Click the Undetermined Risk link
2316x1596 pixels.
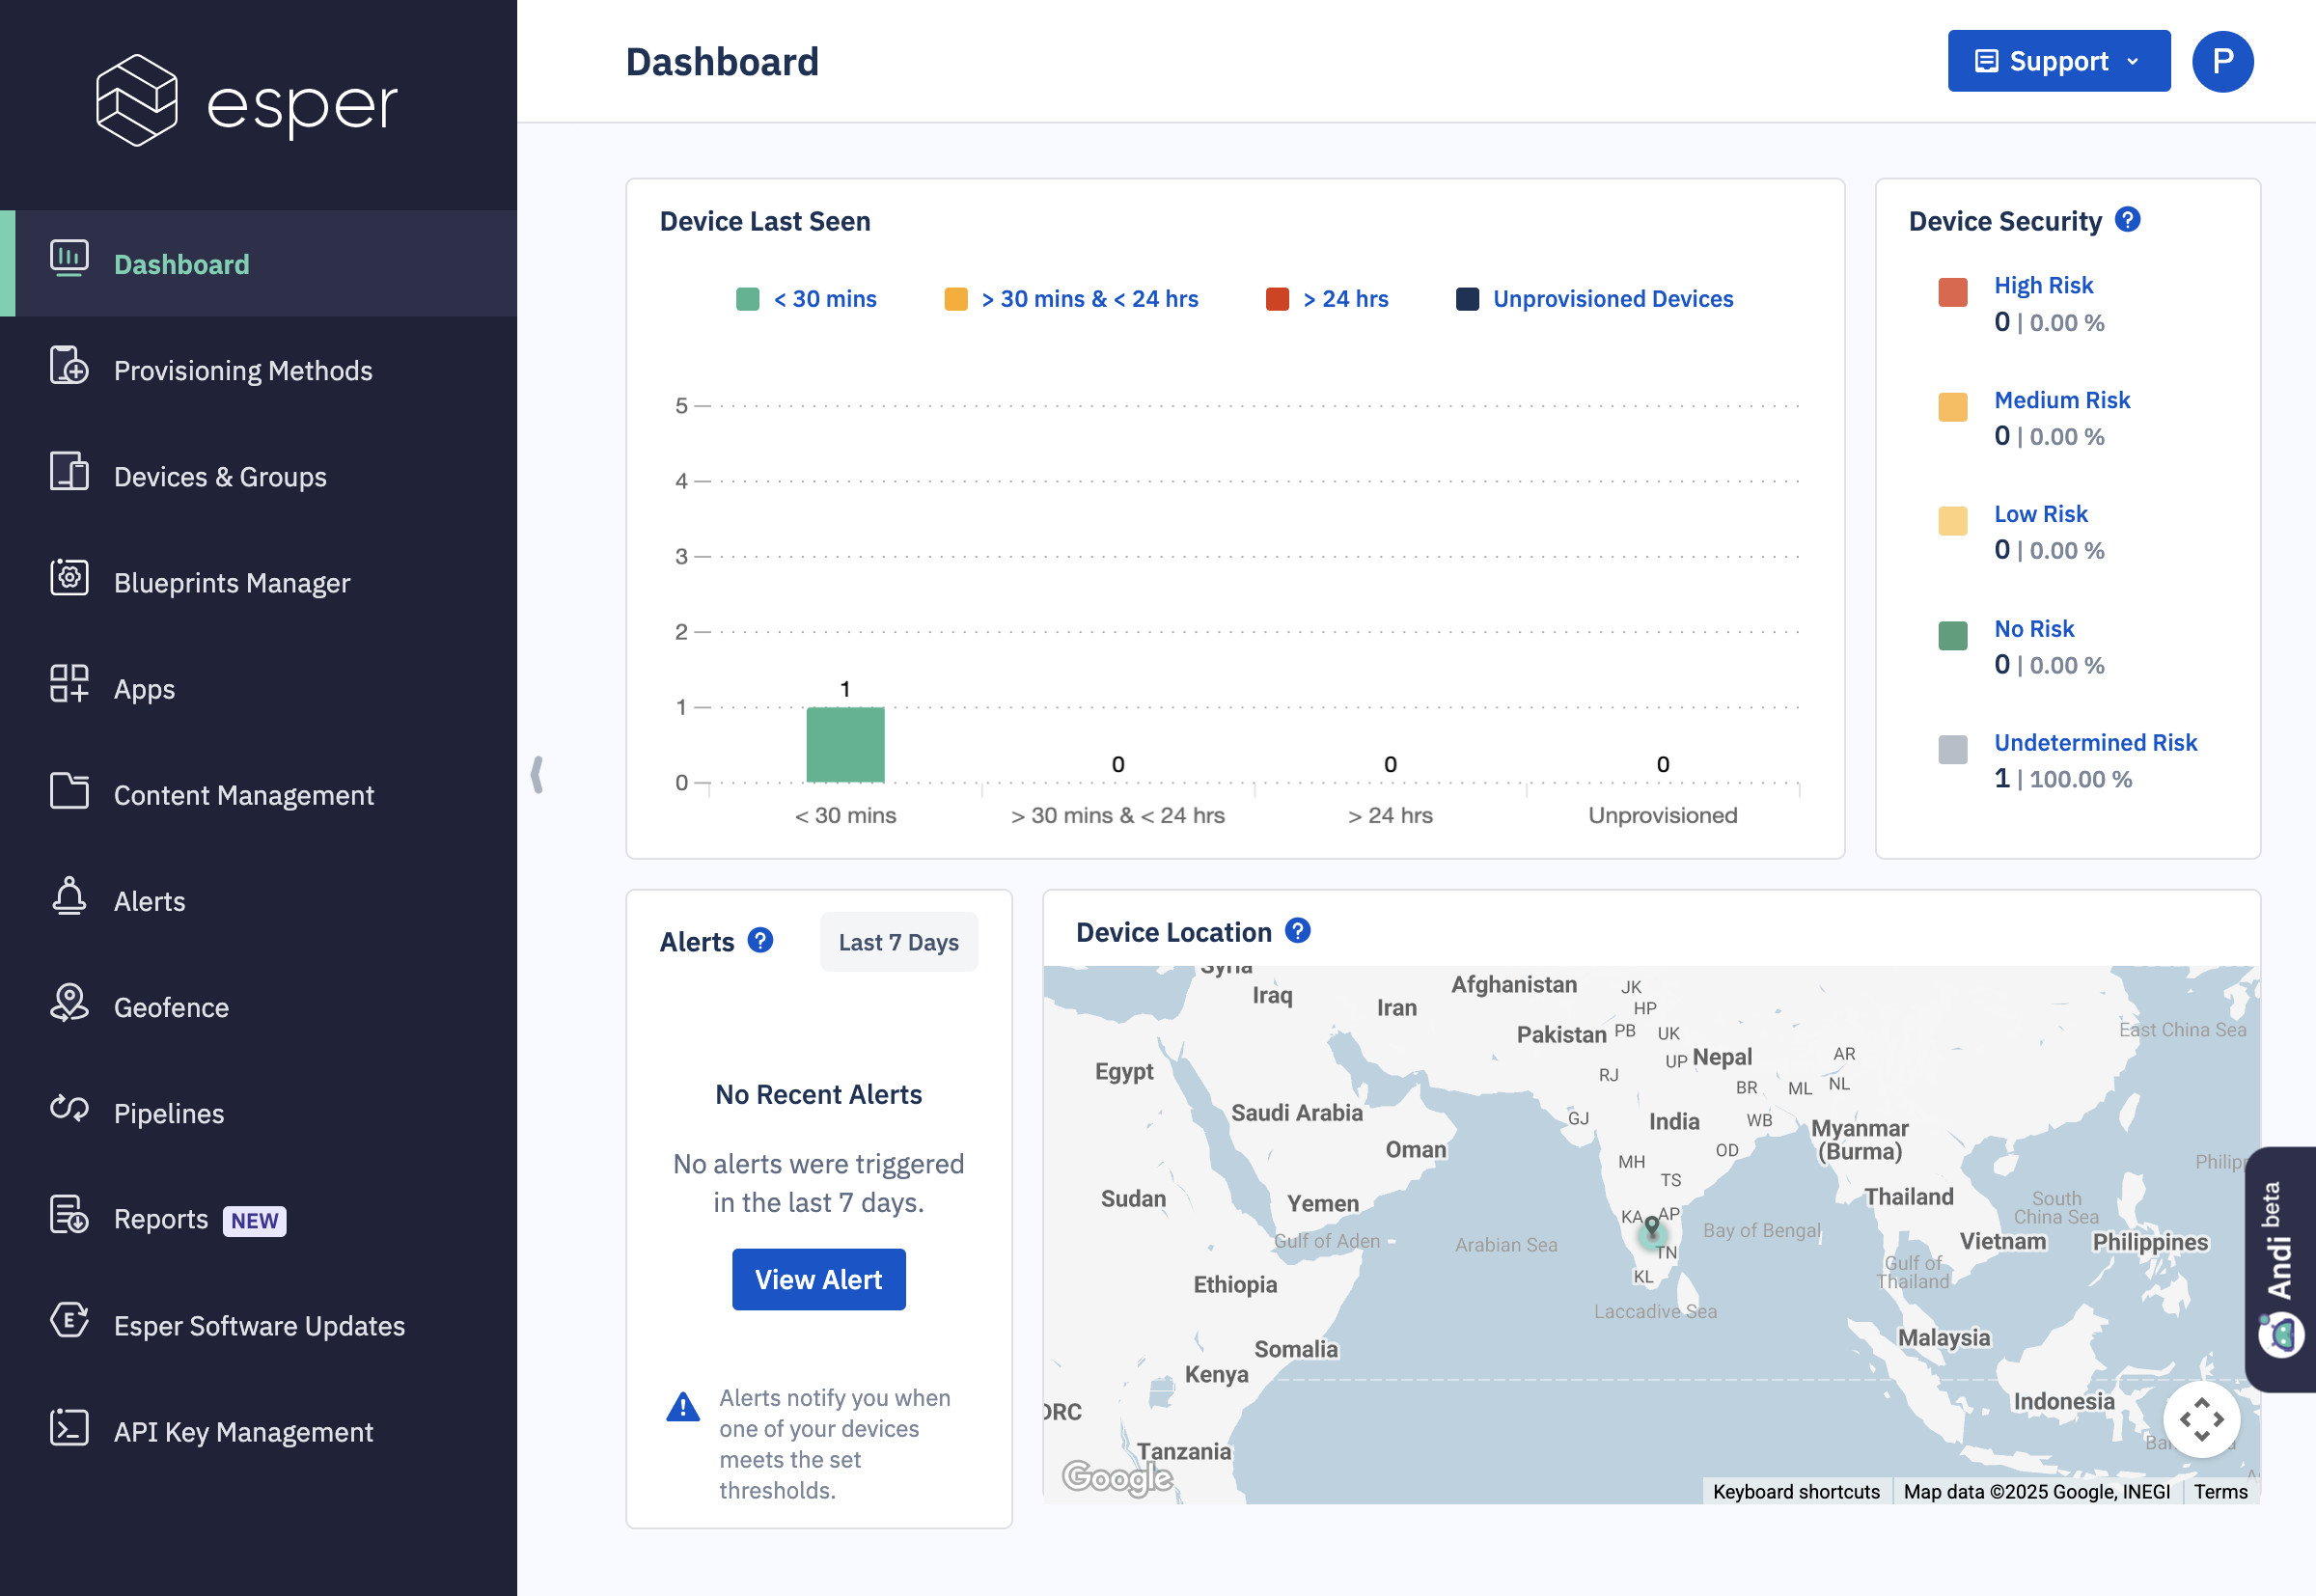[2094, 743]
